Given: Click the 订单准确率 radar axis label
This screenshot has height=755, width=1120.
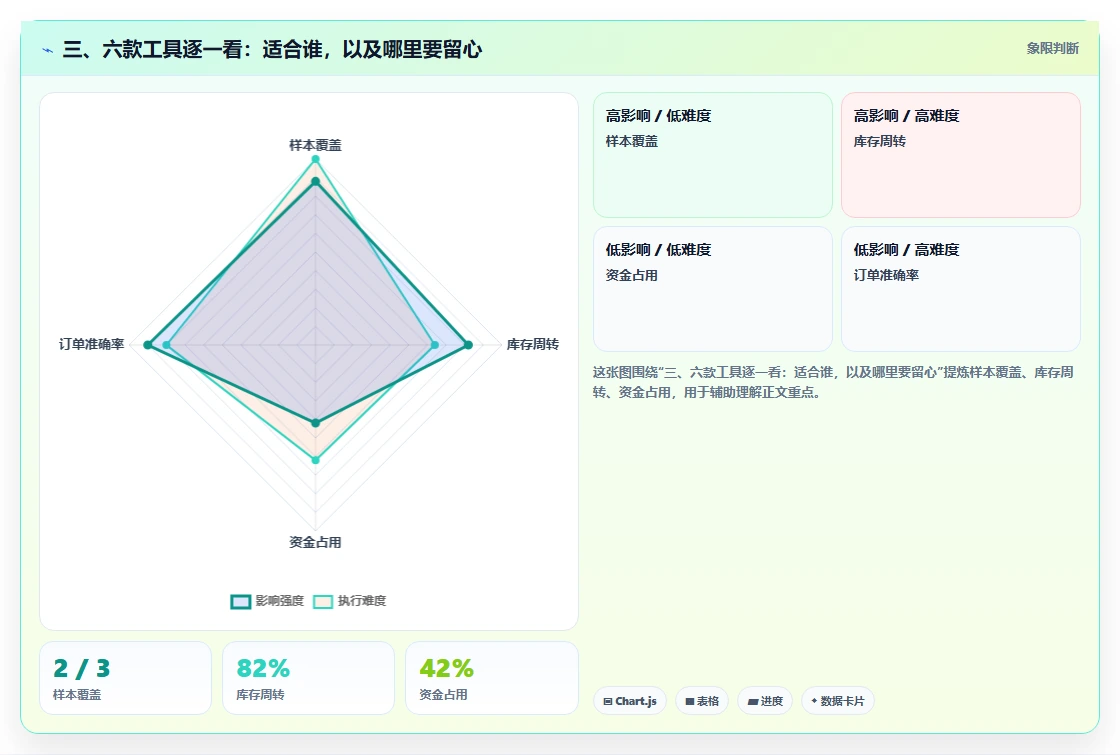Looking at the screenshot, I should pyautogui.click(x=91, y=344).
